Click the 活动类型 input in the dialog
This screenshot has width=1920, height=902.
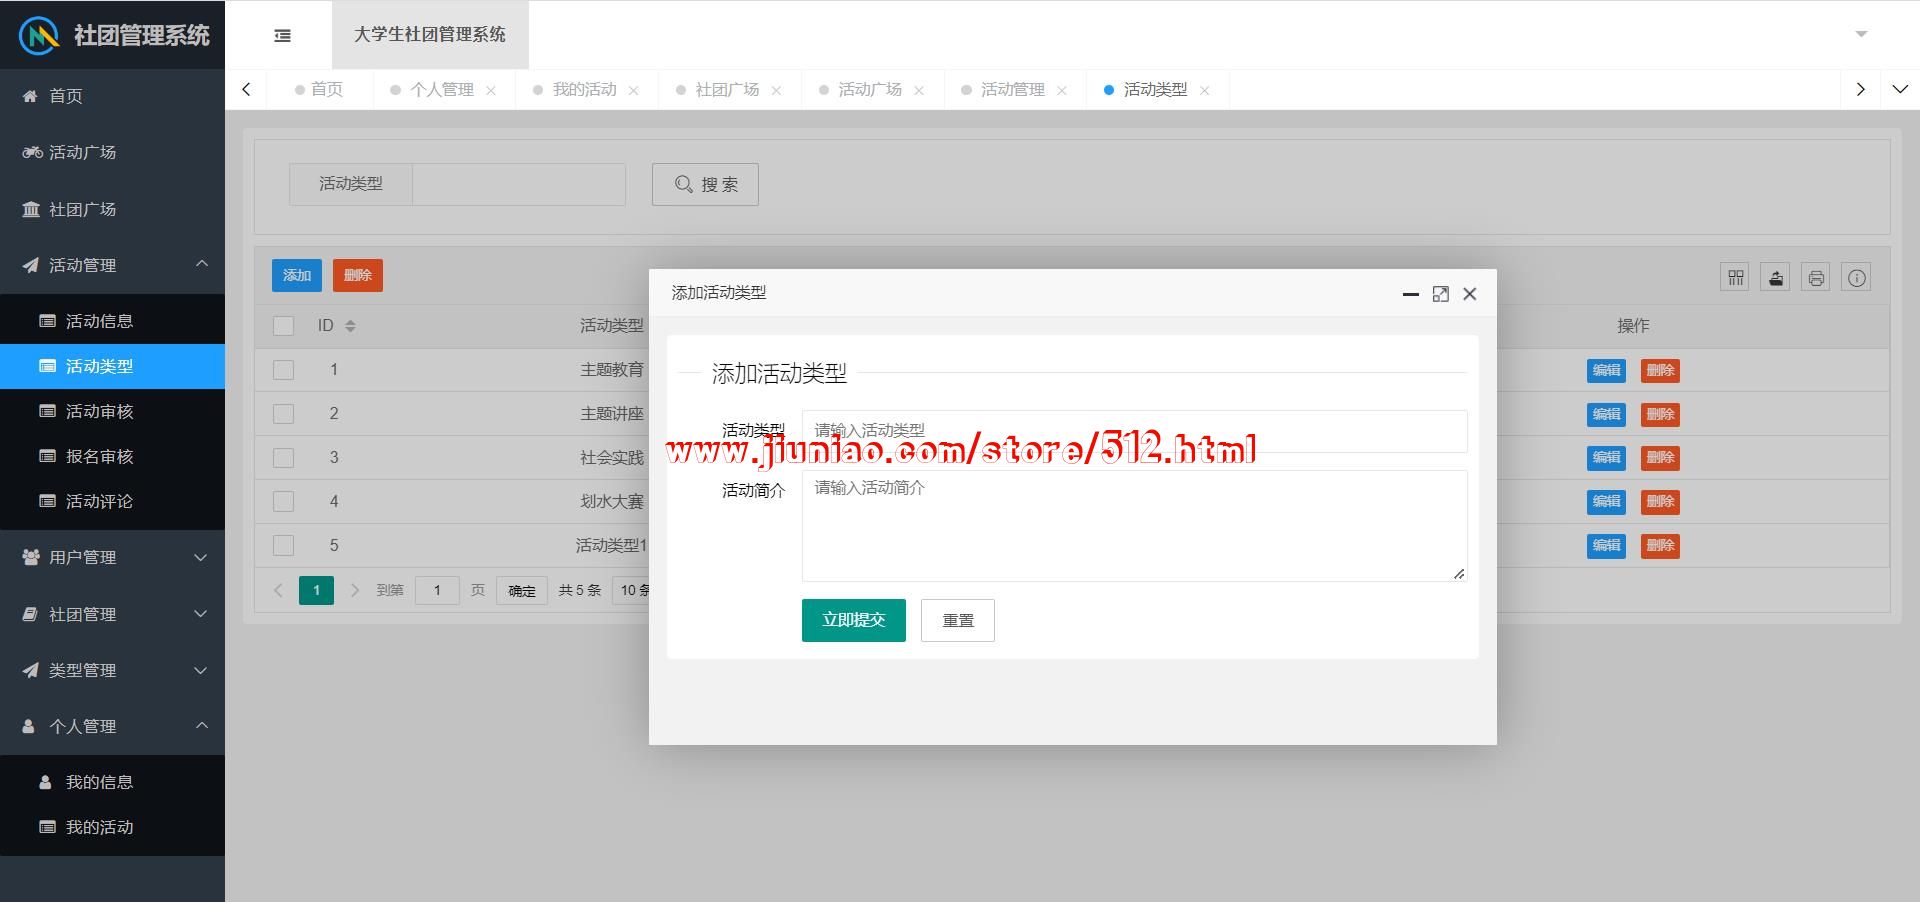coord(1135,431)
